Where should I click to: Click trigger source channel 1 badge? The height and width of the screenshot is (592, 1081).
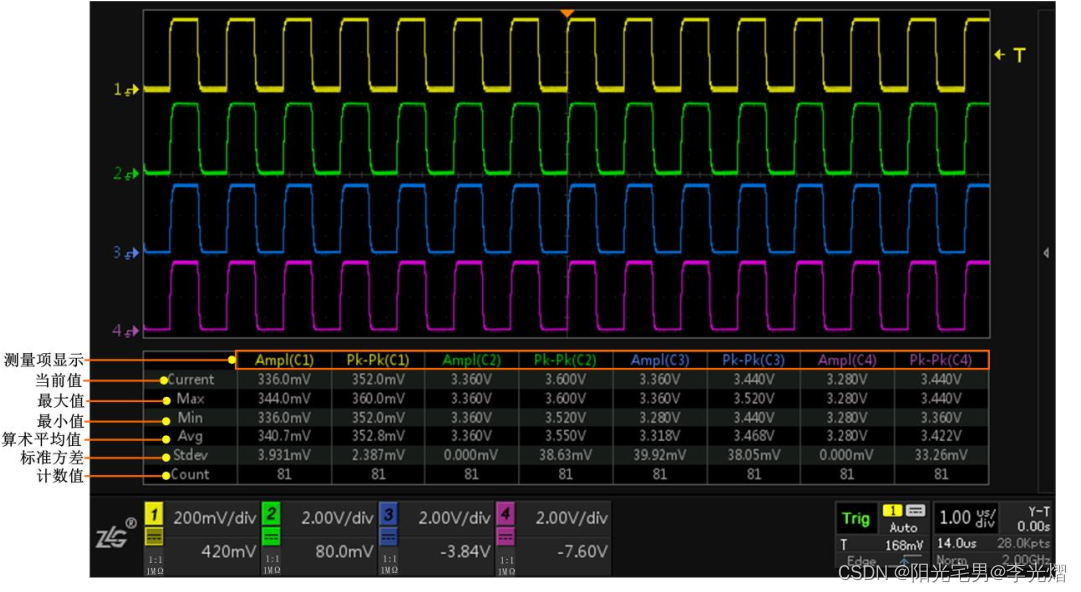[892, 511]
